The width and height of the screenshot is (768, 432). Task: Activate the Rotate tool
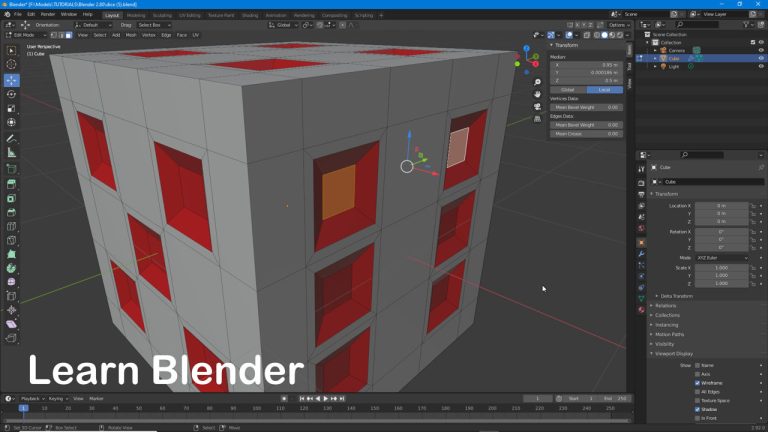click(x=11, y=94)
